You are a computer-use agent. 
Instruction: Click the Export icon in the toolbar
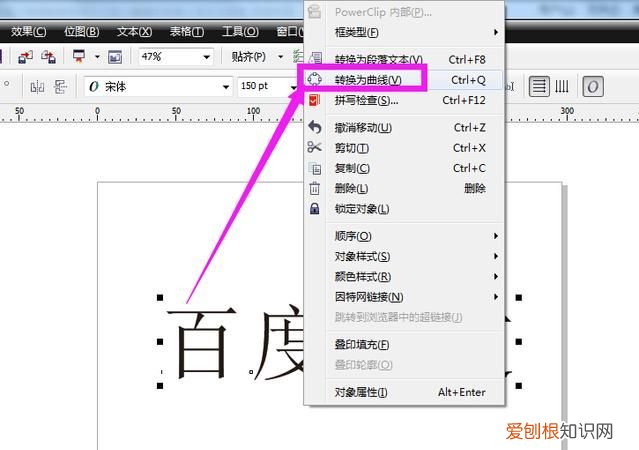[x=48, y=57]
